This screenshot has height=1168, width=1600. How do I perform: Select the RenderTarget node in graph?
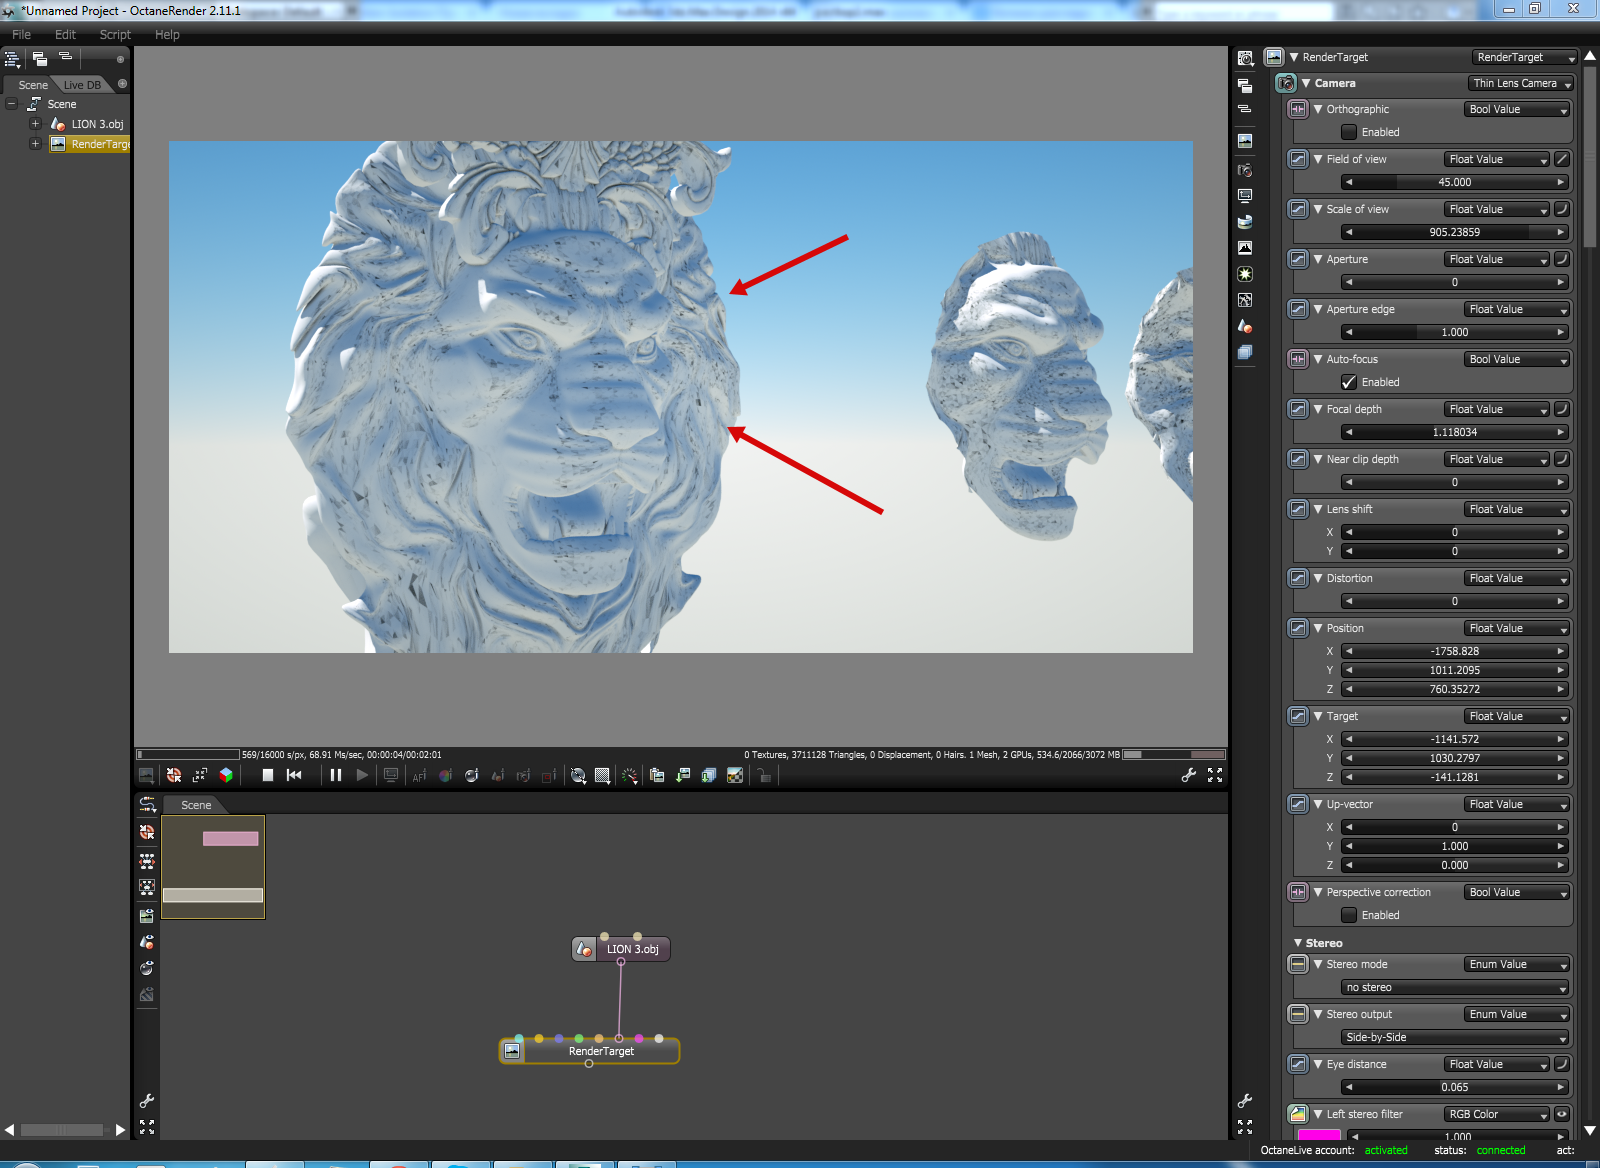(590, 1051)
